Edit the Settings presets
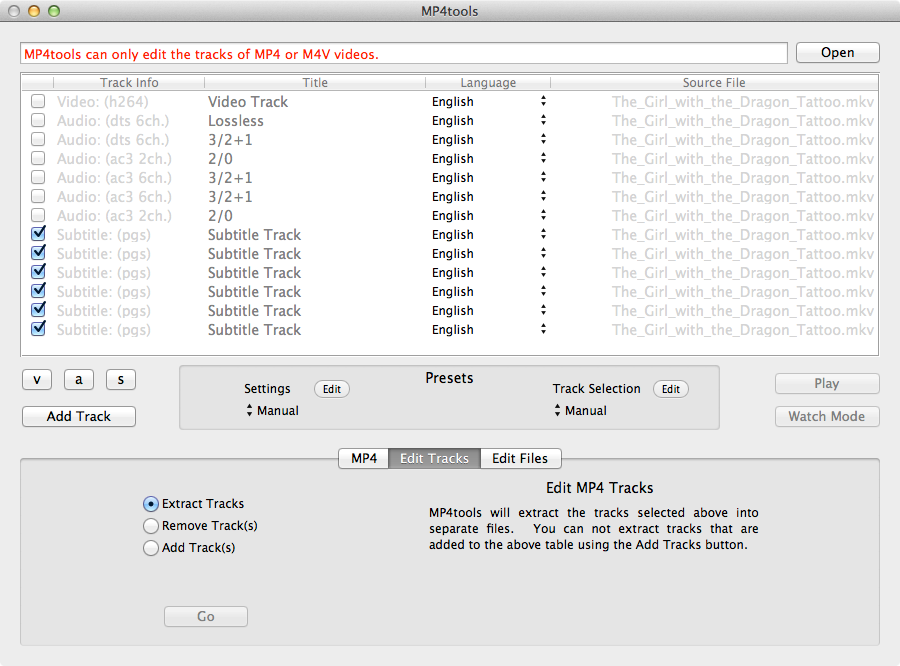The width and height of the screenshot is (900, 666). coord(332,389)
